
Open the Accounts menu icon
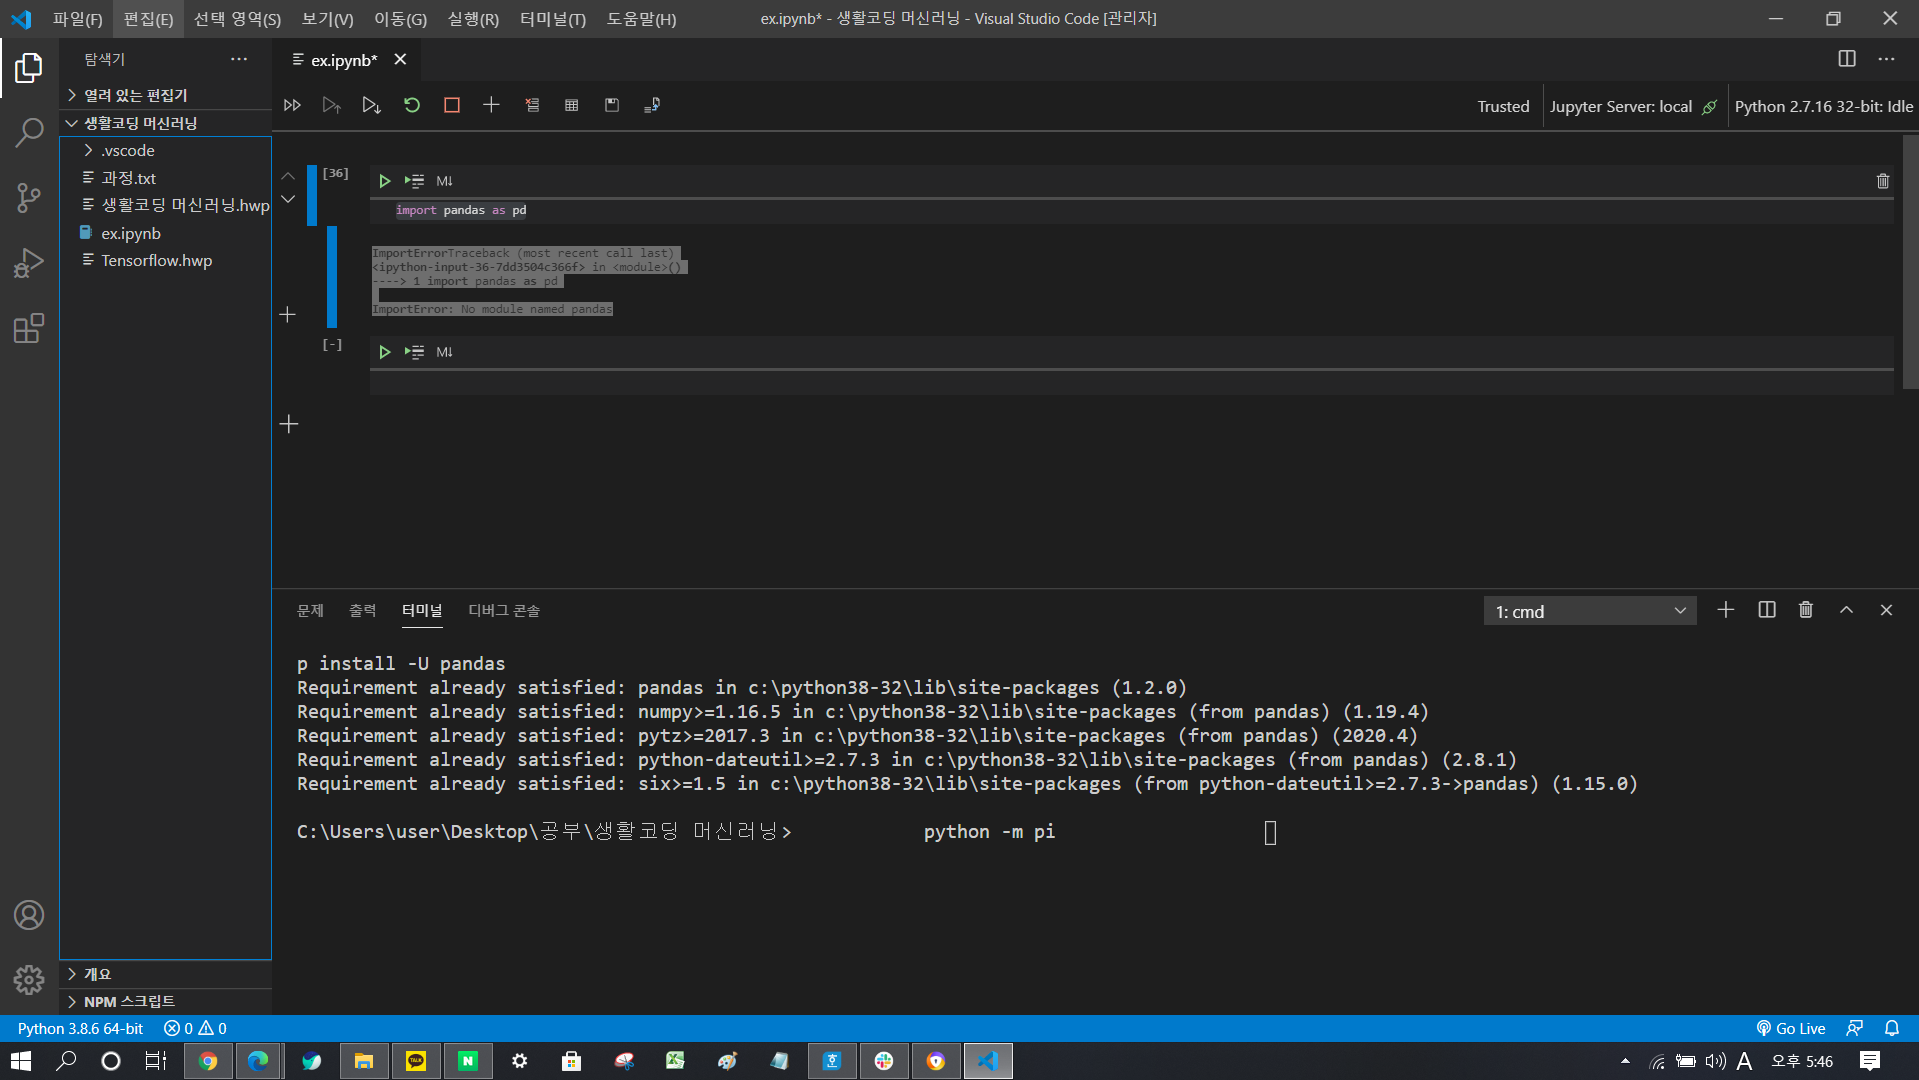coord(29,915)
